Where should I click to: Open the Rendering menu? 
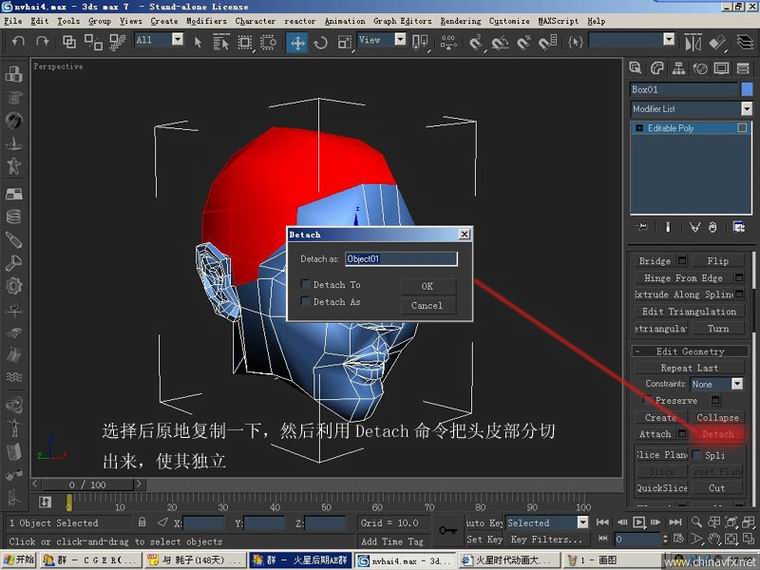460,21
